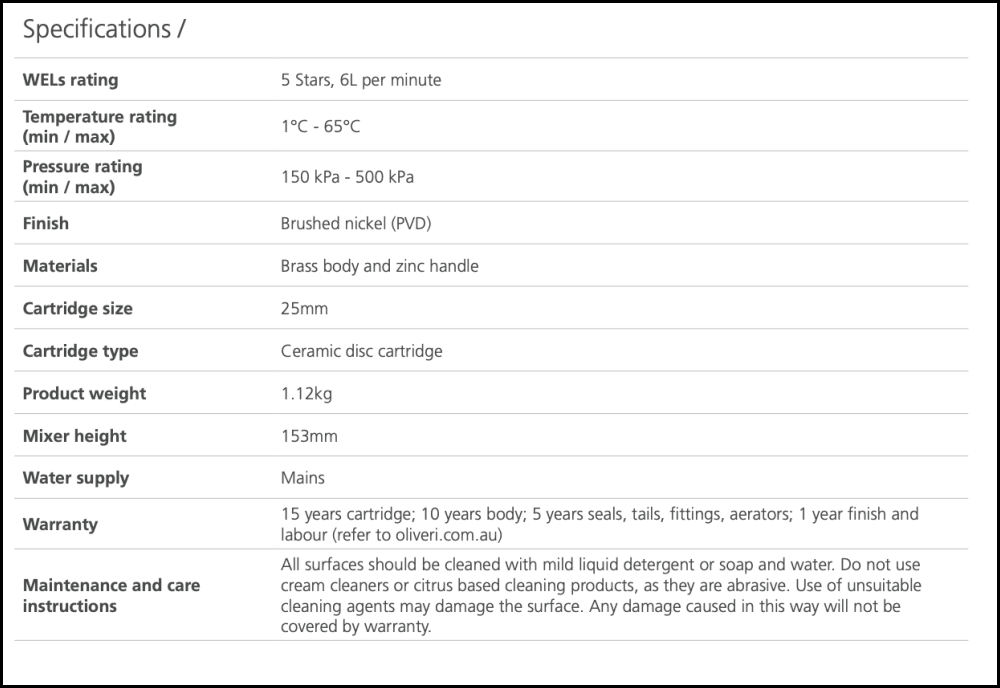Select "Brass body and zinc handle" text

(x=379, y=266)
